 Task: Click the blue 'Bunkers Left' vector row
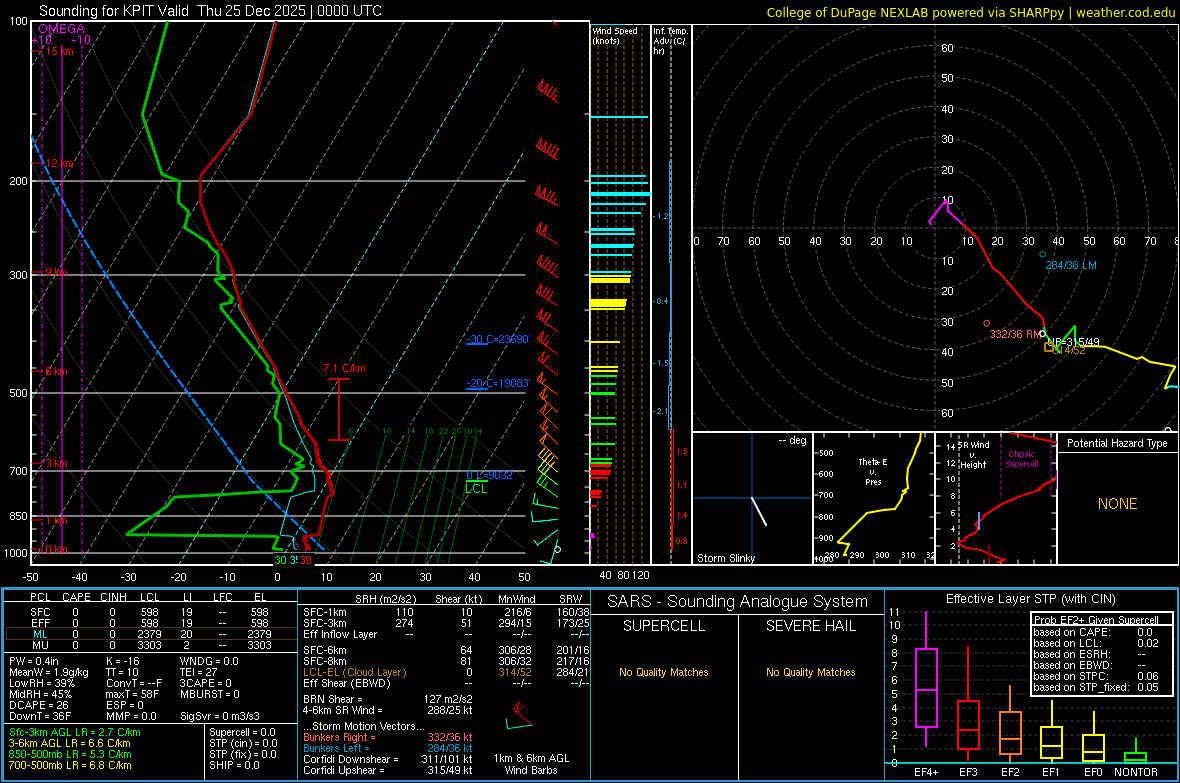point(388,748)
